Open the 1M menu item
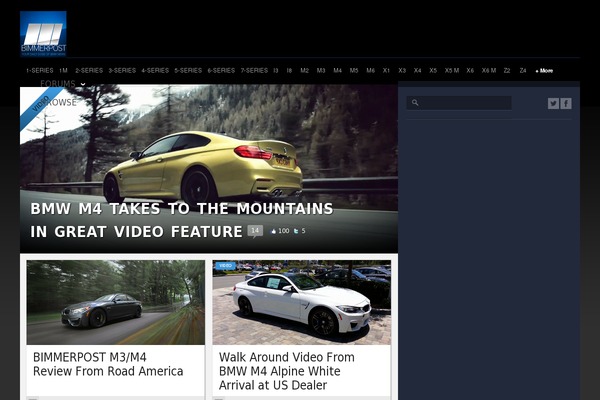The height and width of the screenshot is (400, 600). [x=64, y=70]
